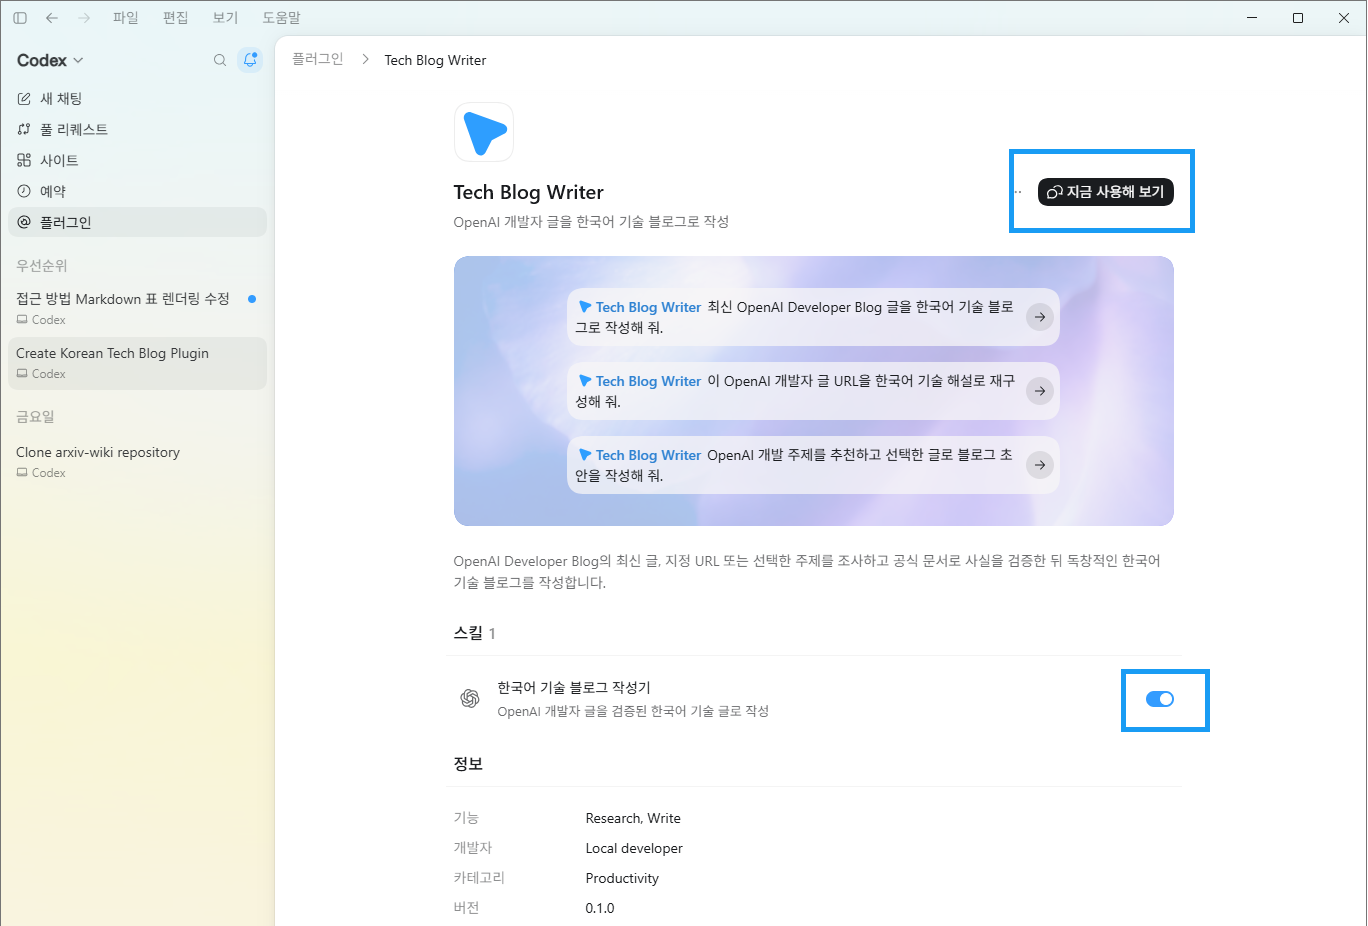This screenshot has height=926, width=1368.
Task: Open the three-dots more options menu
Action: (1018, 192)
